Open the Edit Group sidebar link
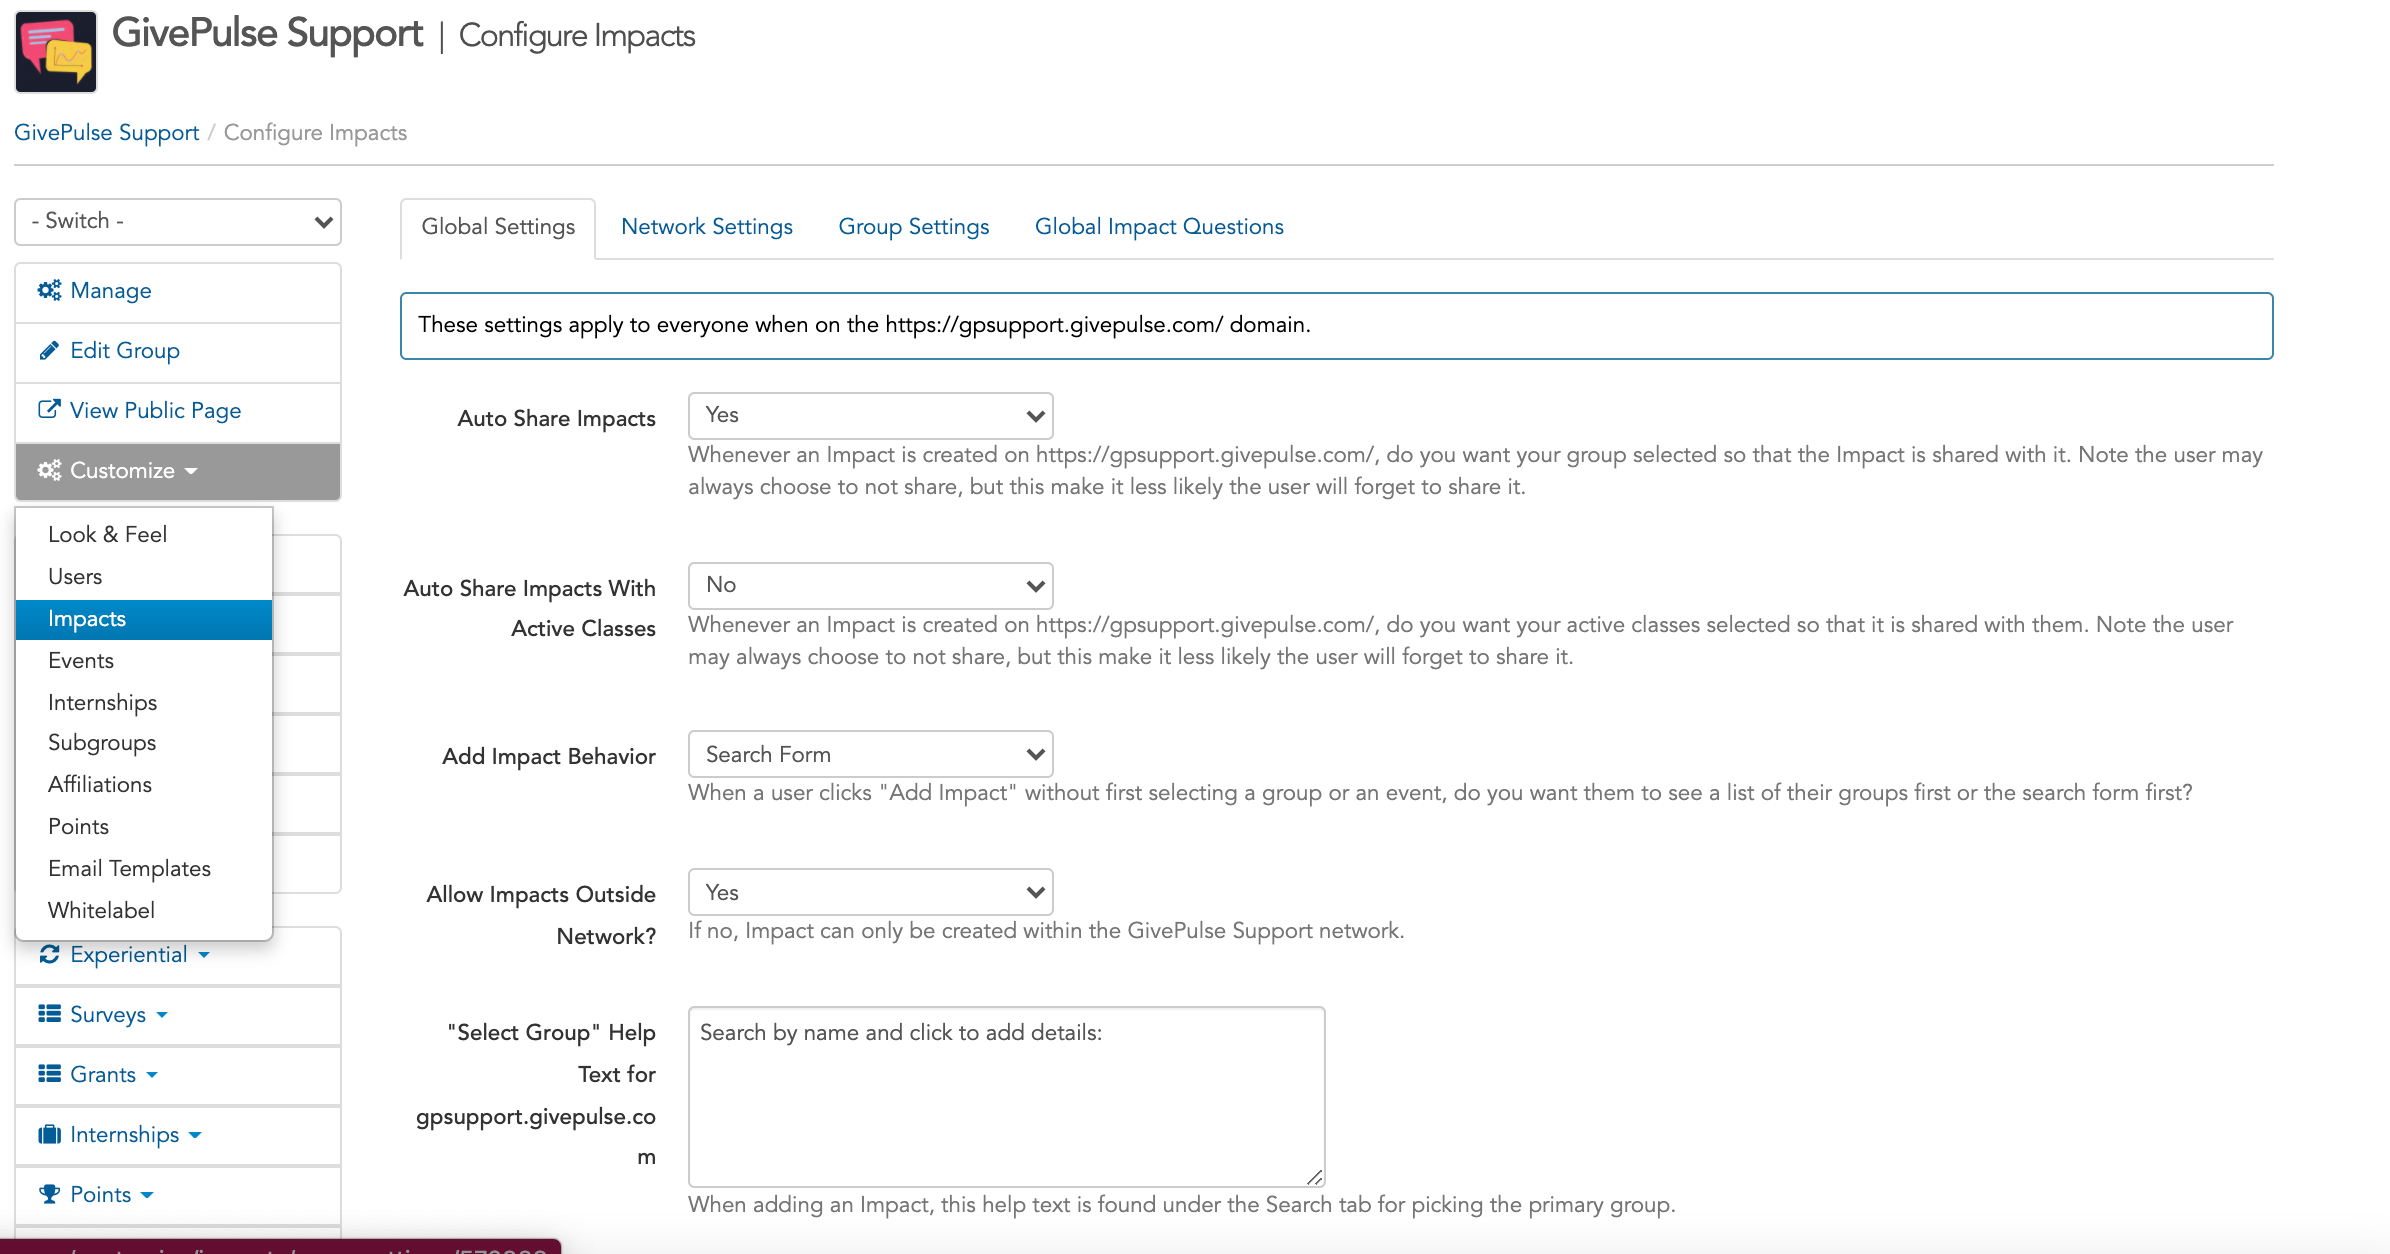The image size is (2390, 1254). tap(178, 351)
